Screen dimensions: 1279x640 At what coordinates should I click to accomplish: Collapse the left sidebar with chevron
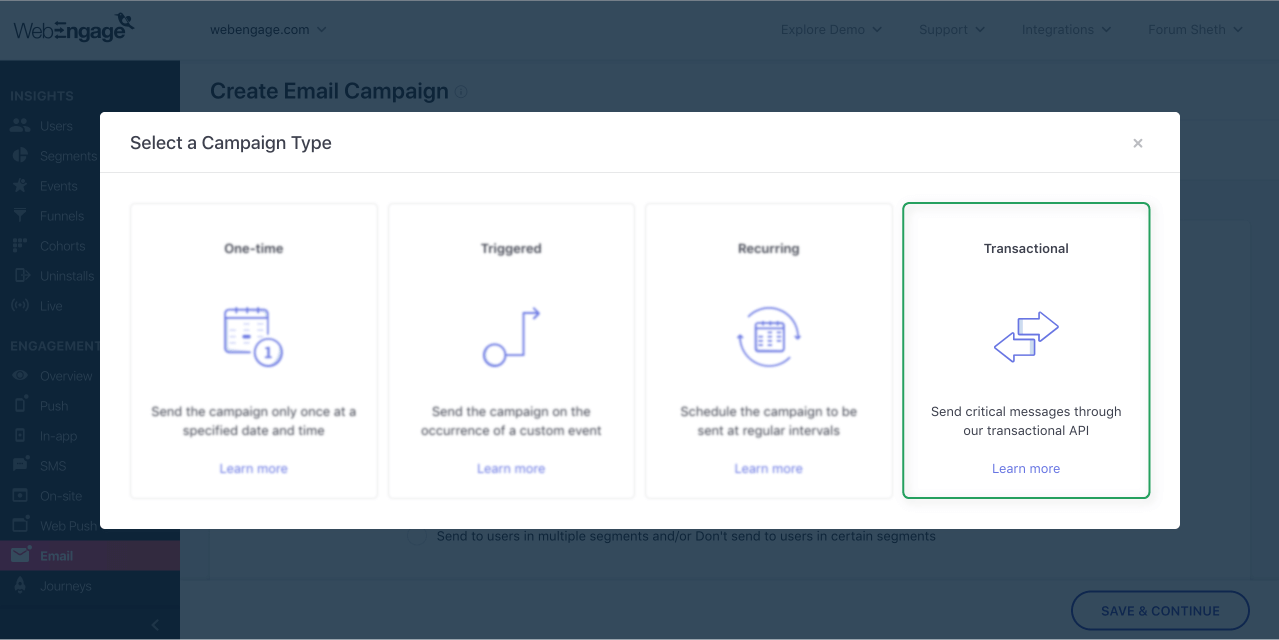pos(155,625)
